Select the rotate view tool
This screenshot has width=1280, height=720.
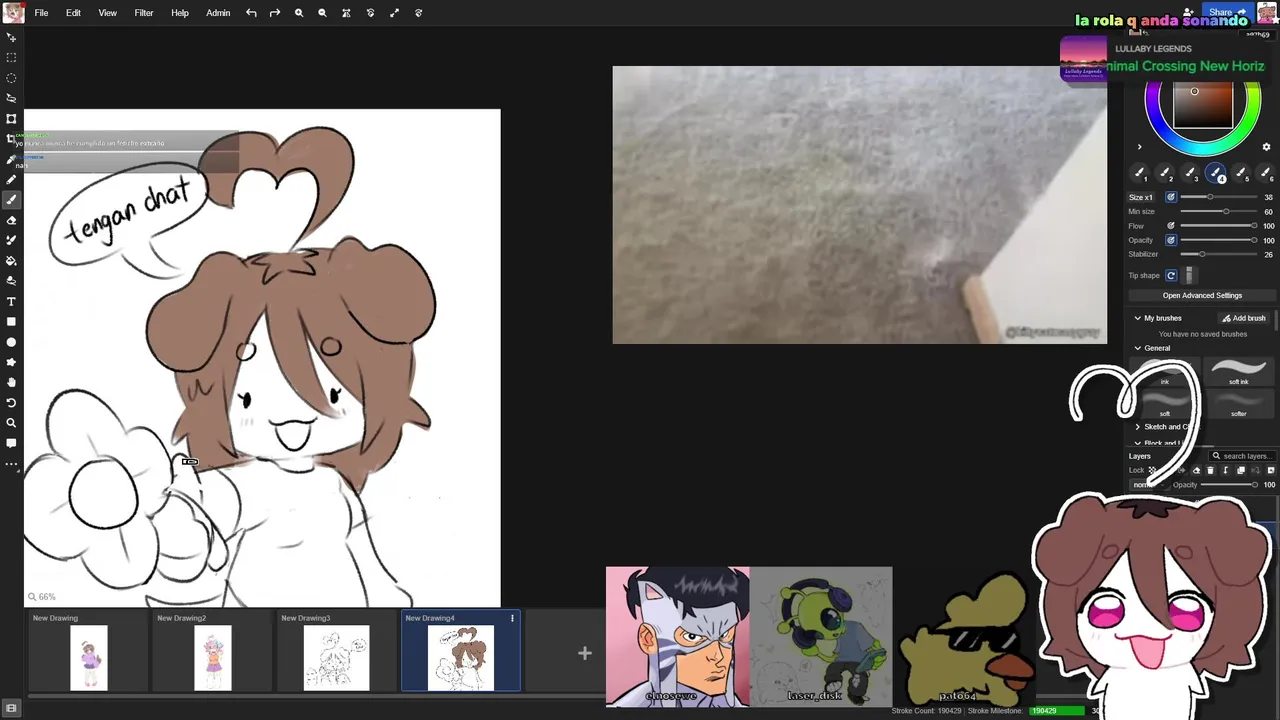click(x=11, y=403)
